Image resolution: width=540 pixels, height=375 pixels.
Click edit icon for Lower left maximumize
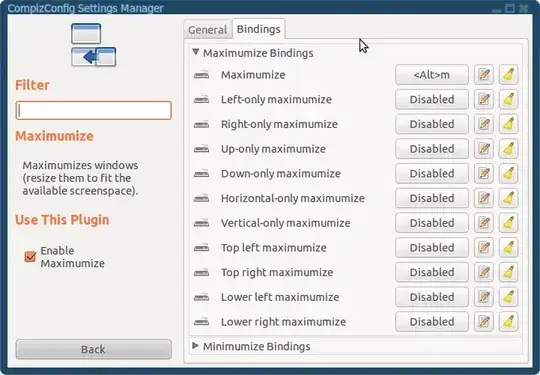tap(484, 297)
